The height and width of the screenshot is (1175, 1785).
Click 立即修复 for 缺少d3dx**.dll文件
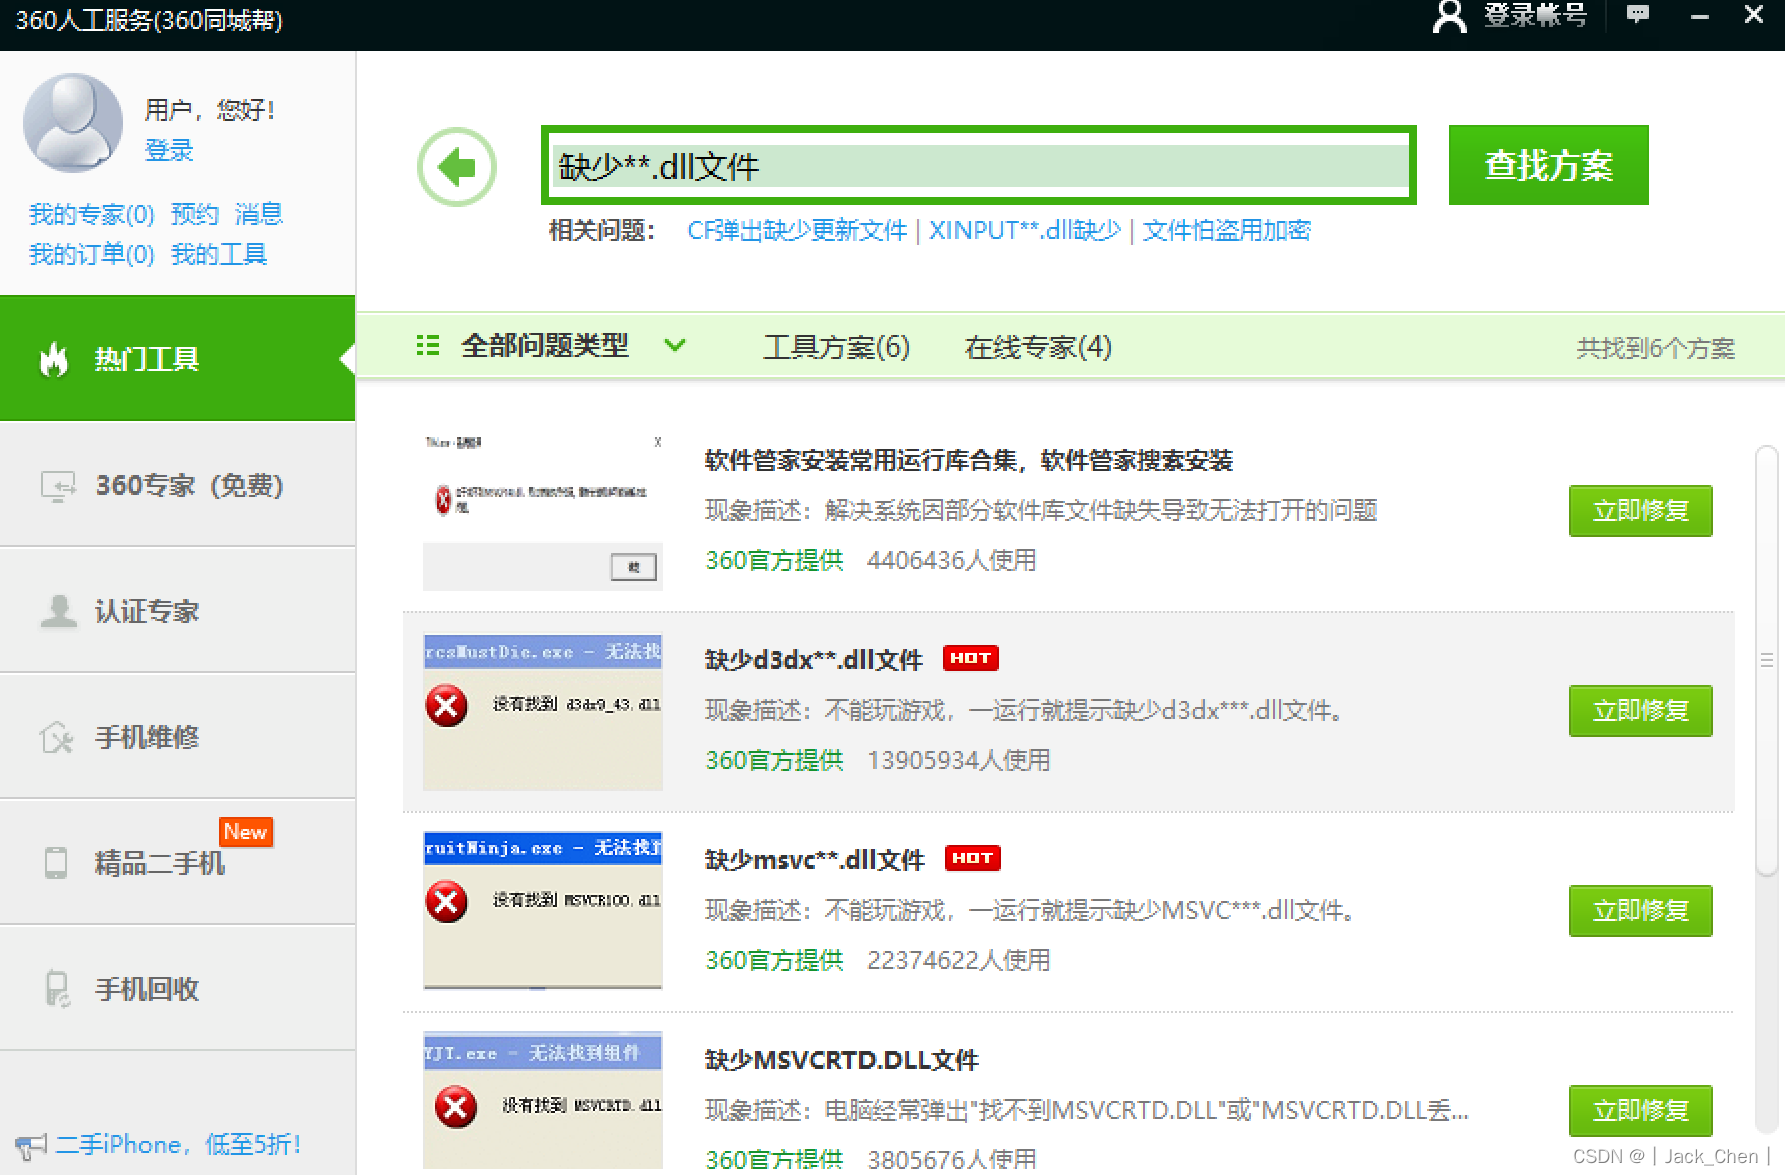click(1640, 711)
